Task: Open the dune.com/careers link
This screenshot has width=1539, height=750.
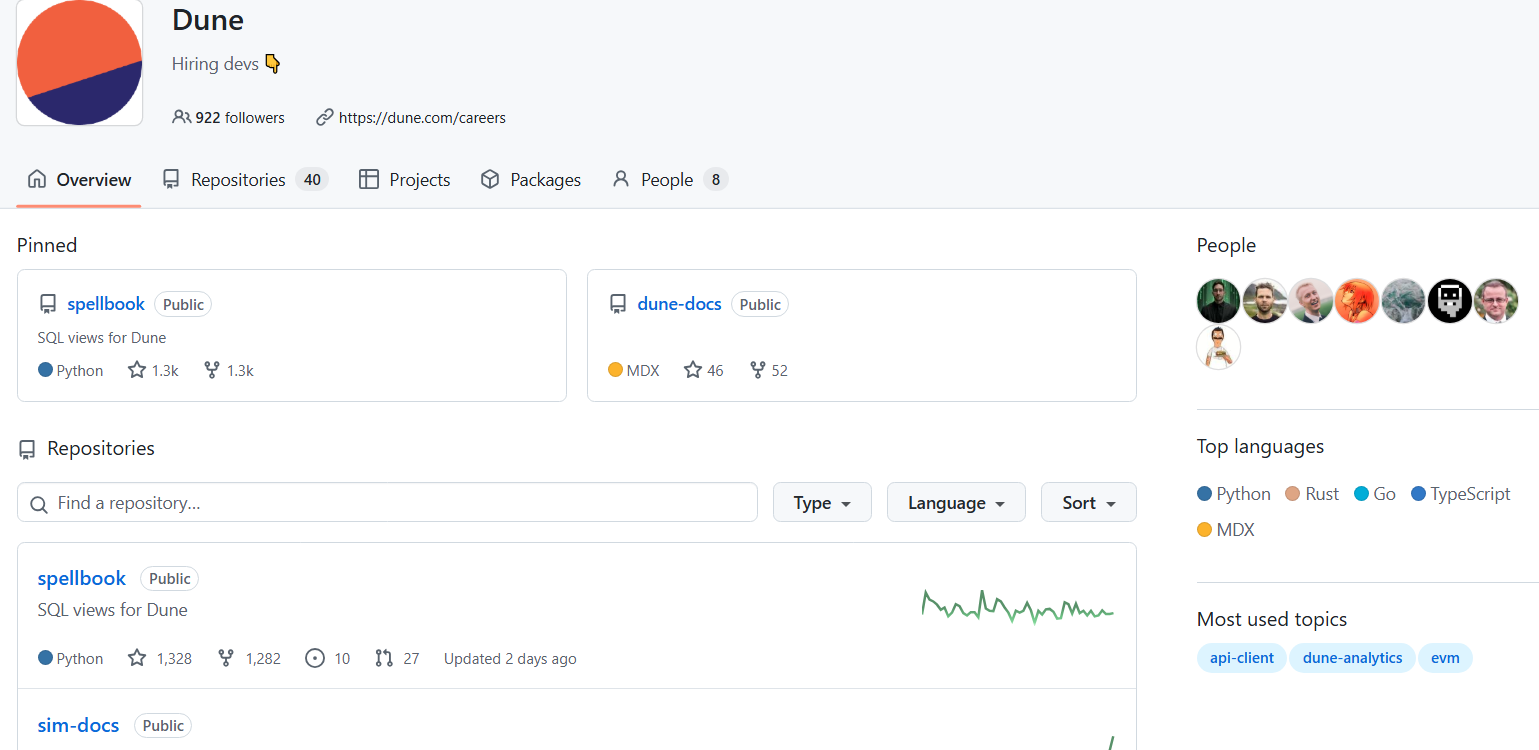Action: click(421, 117)
